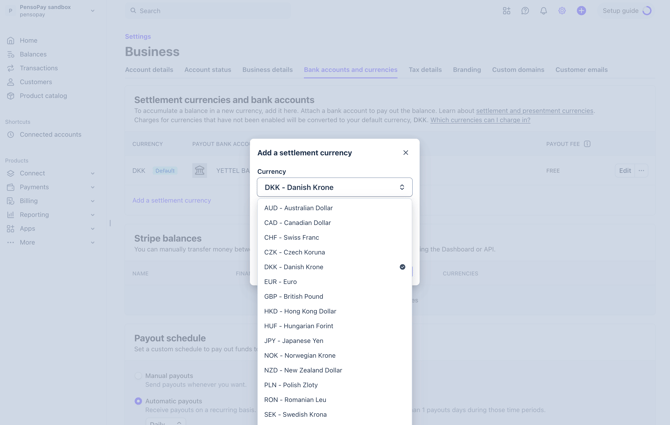
Task: Switch to Account status tab
Action: click(x=208, y=70)
